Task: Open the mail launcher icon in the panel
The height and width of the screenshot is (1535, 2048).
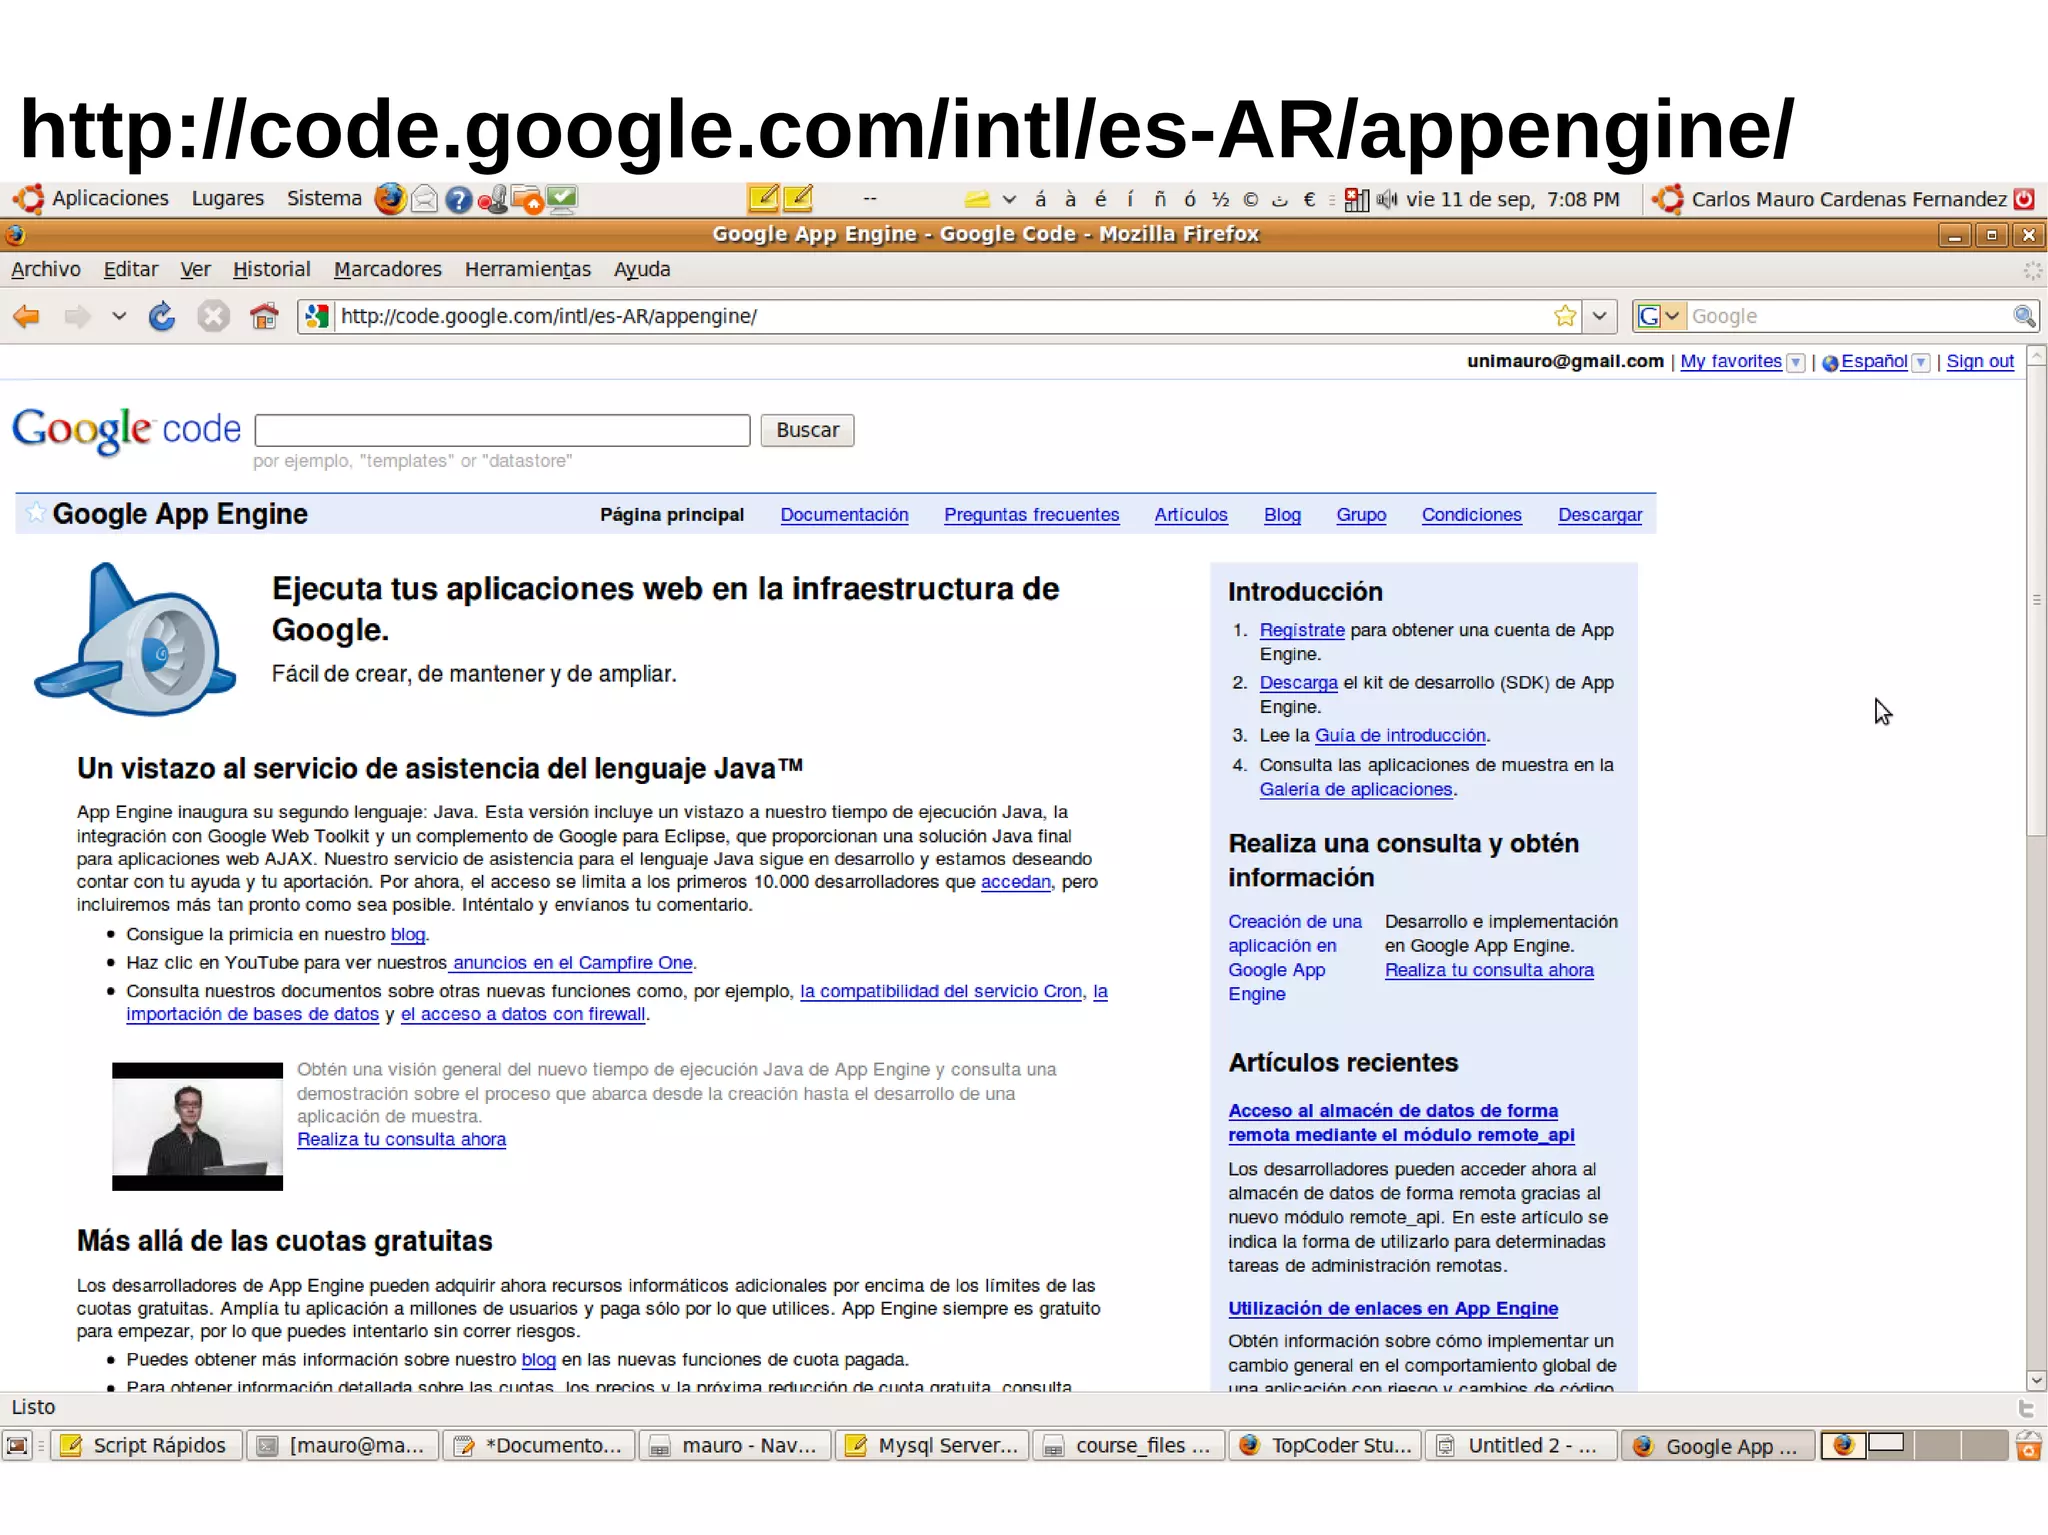Action: tap(424, 200)
